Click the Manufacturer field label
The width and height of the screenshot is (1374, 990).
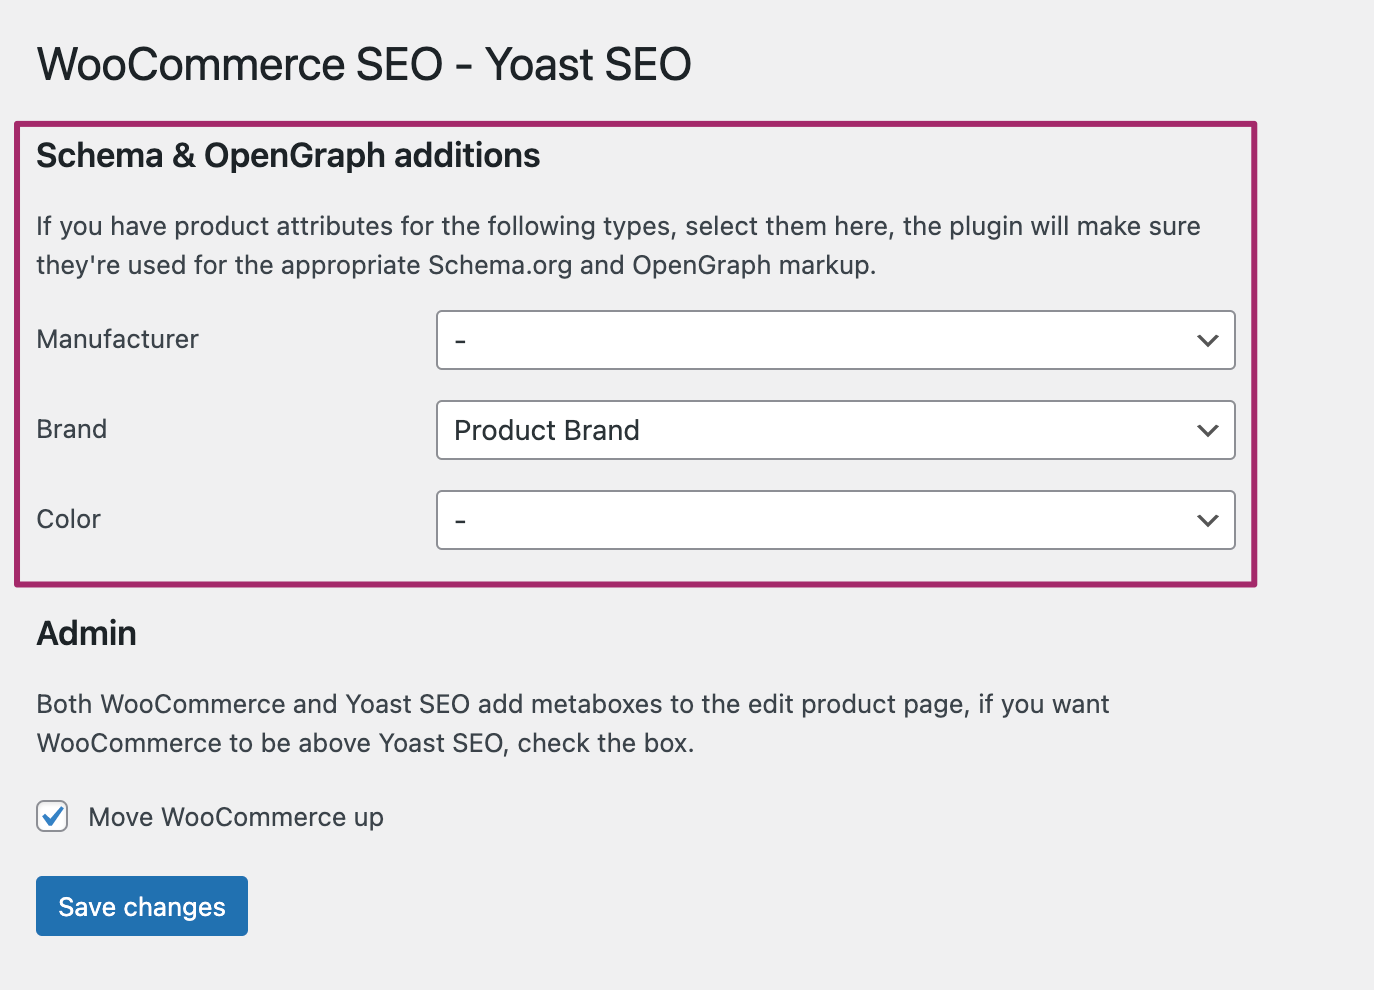pyautogui.click(x=118, y=339)
